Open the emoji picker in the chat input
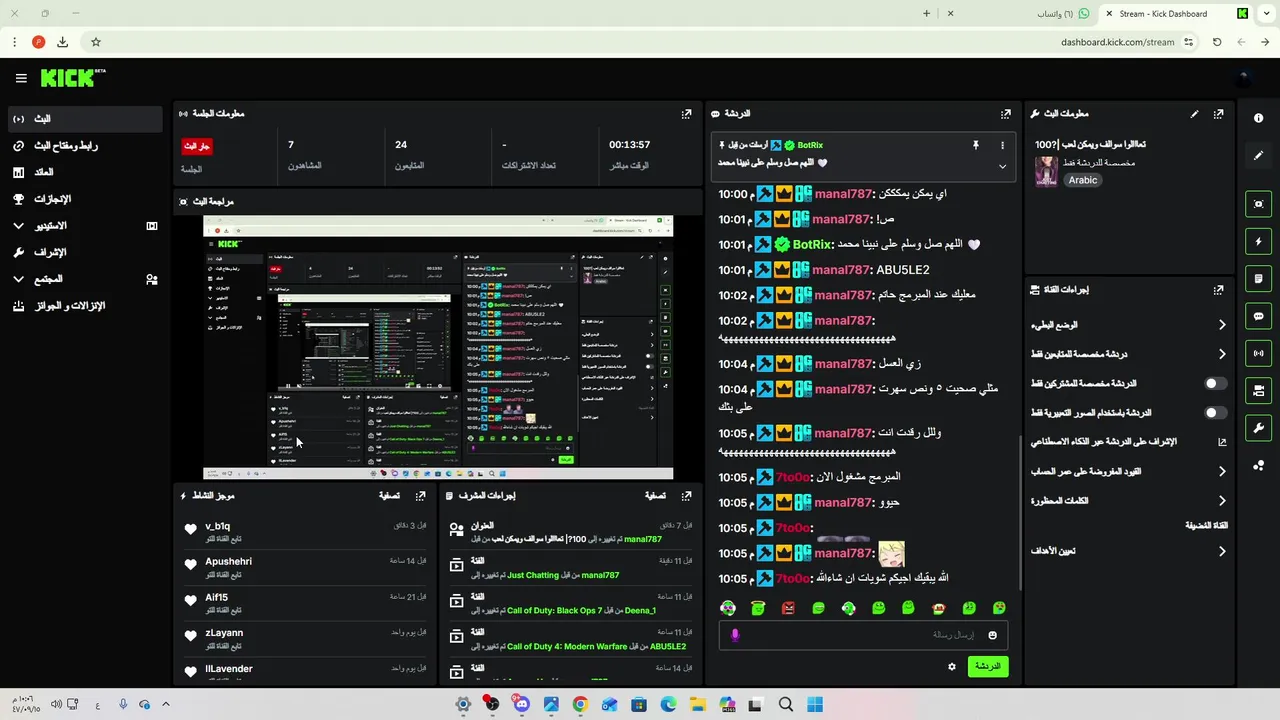 click(992, 635)
